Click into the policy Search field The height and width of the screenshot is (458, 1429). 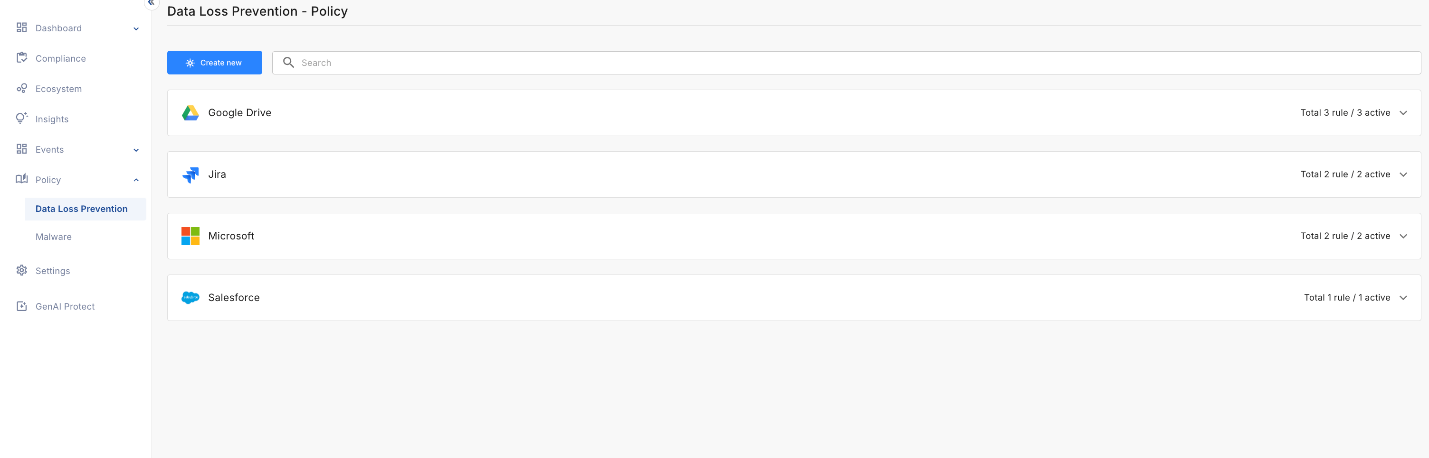(x=850, y=63)
